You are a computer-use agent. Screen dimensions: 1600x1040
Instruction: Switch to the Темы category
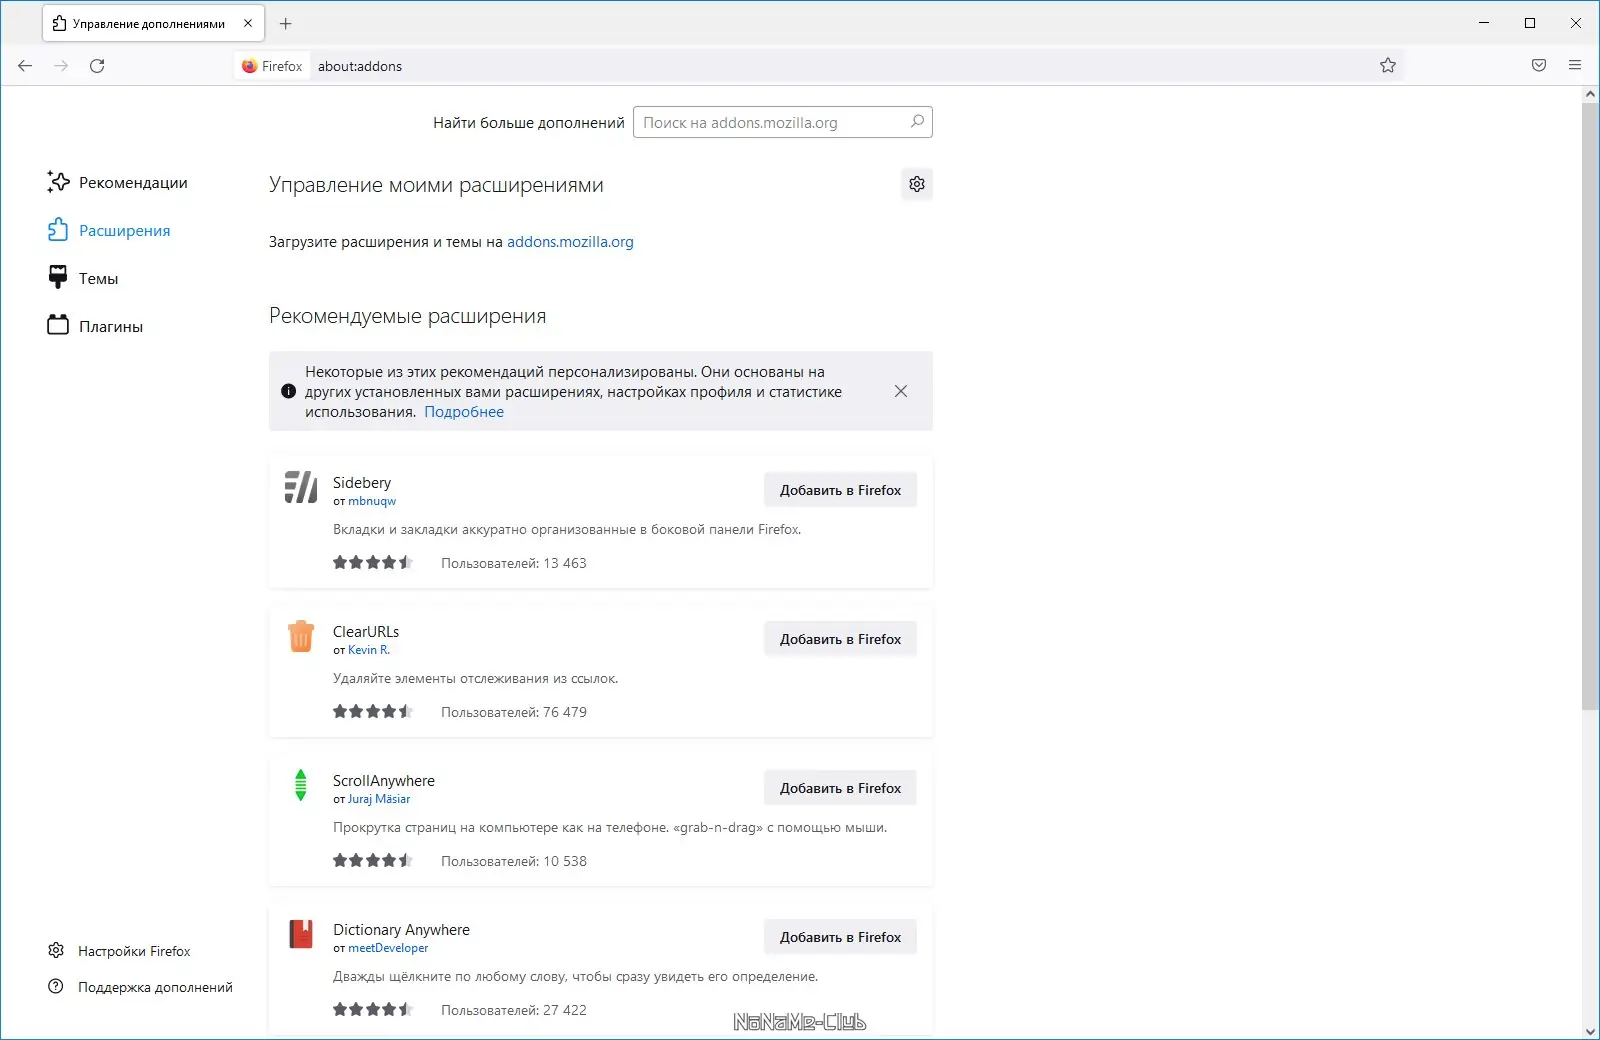(x=83, y=278)
